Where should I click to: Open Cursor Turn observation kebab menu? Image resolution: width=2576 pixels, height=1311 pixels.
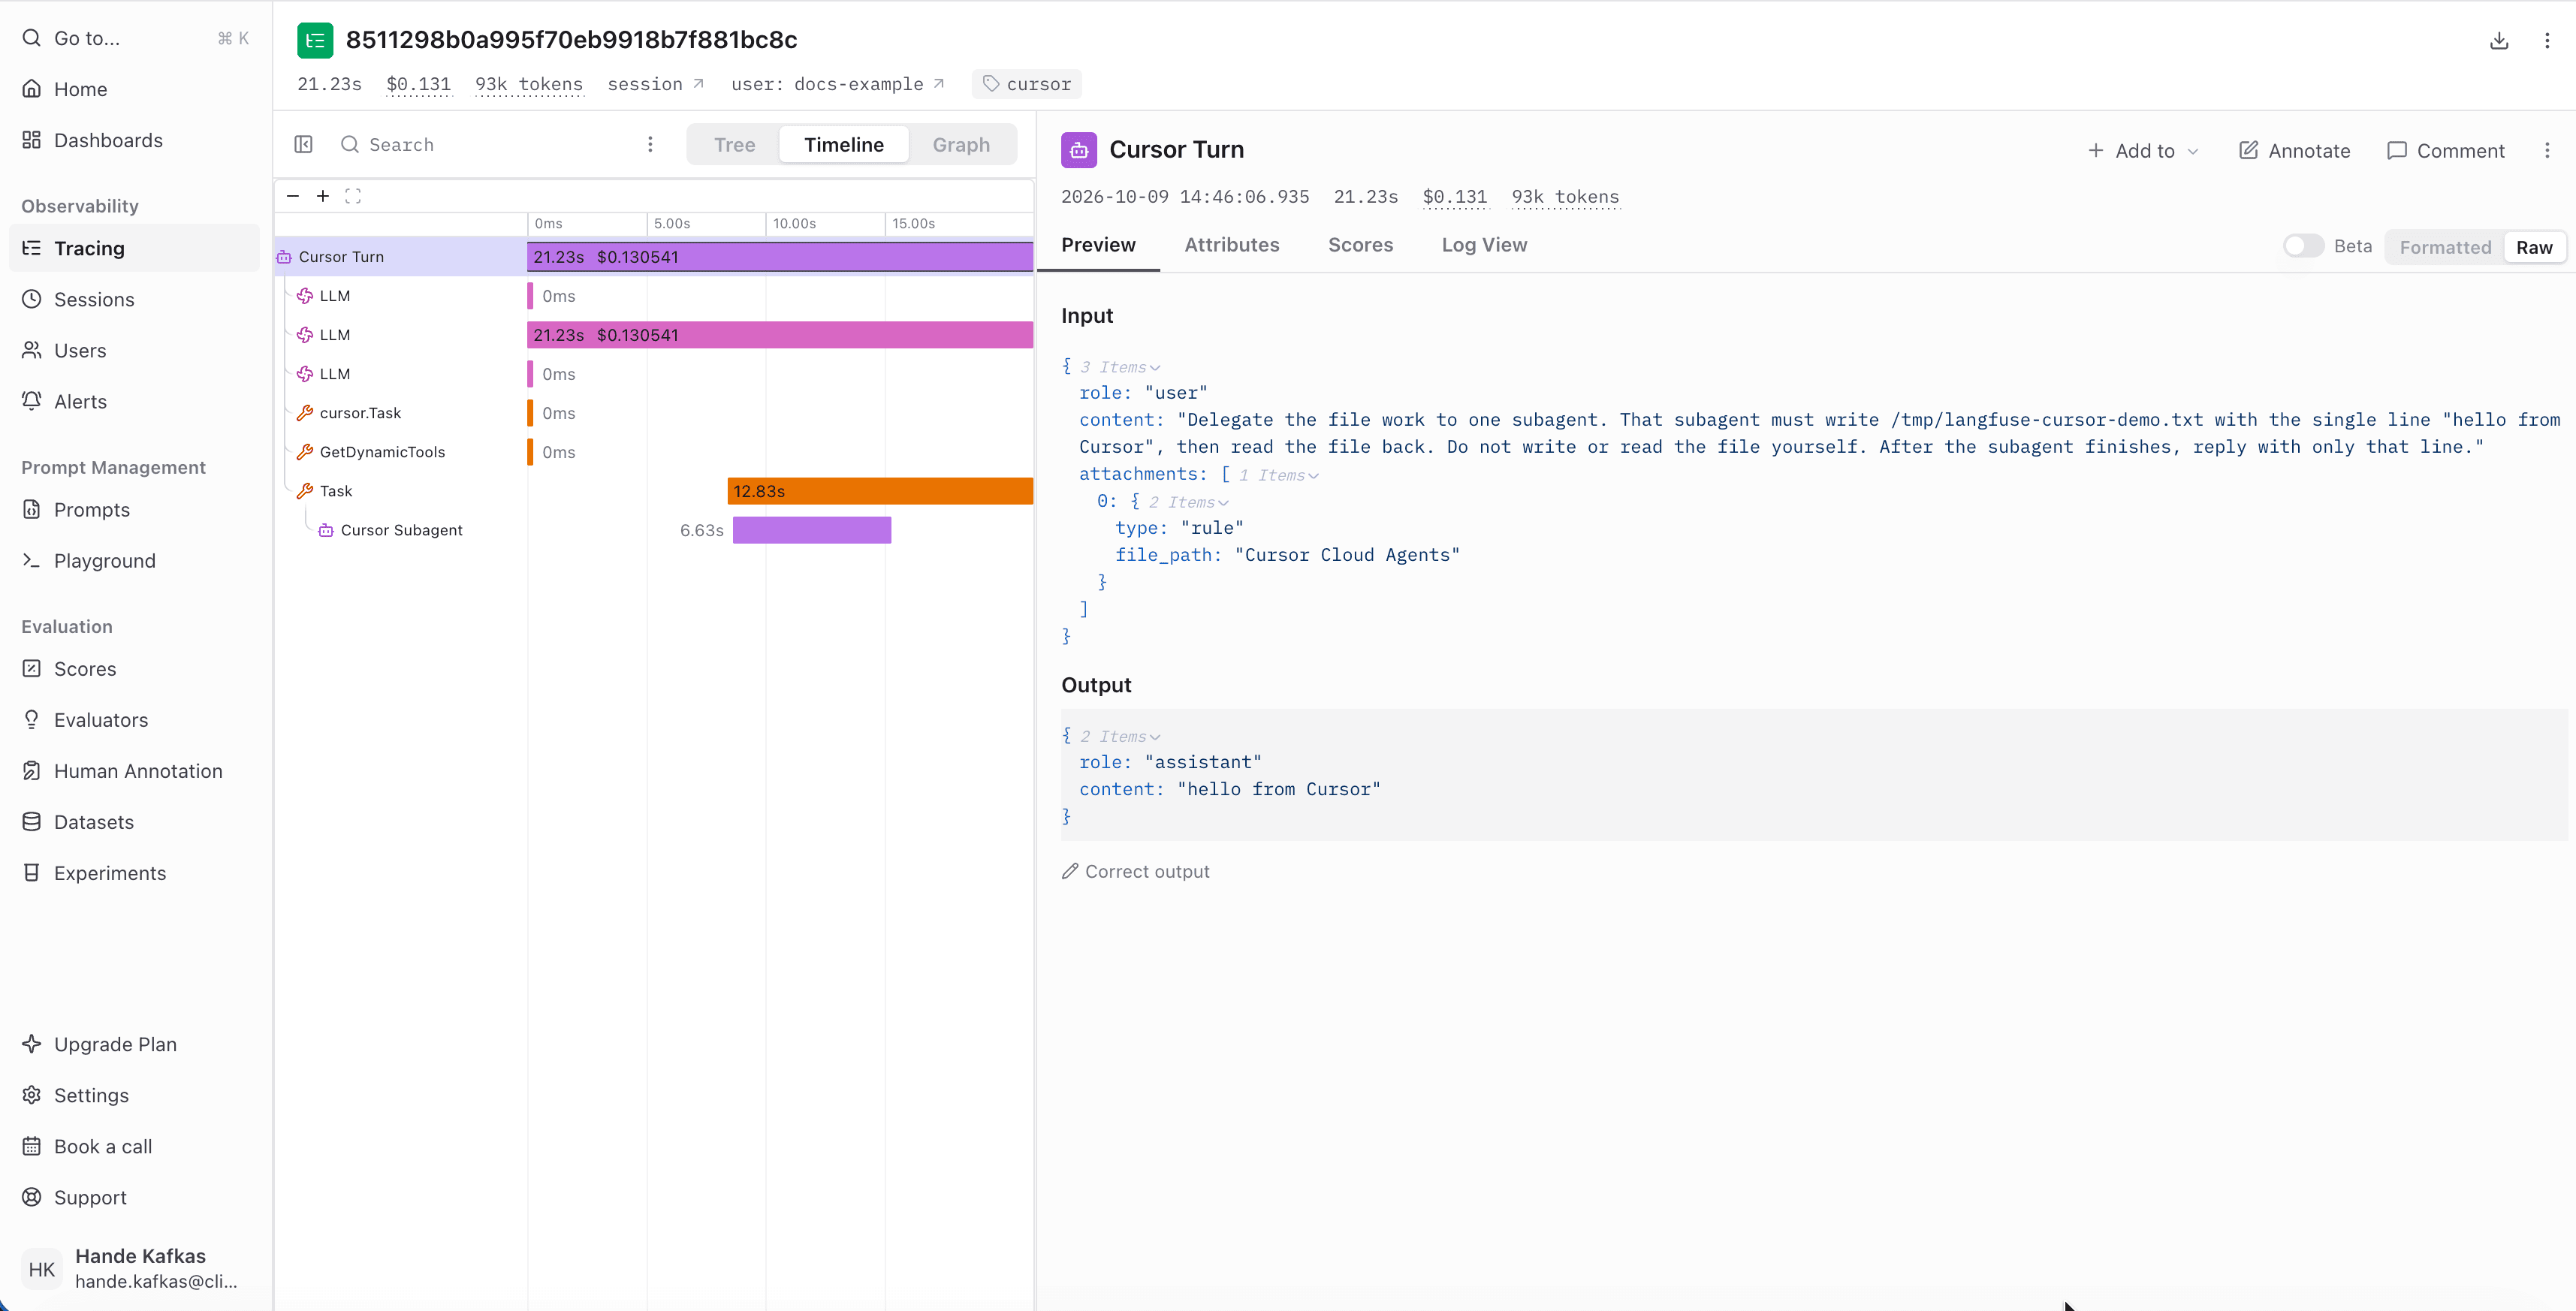pos(2547,150)
